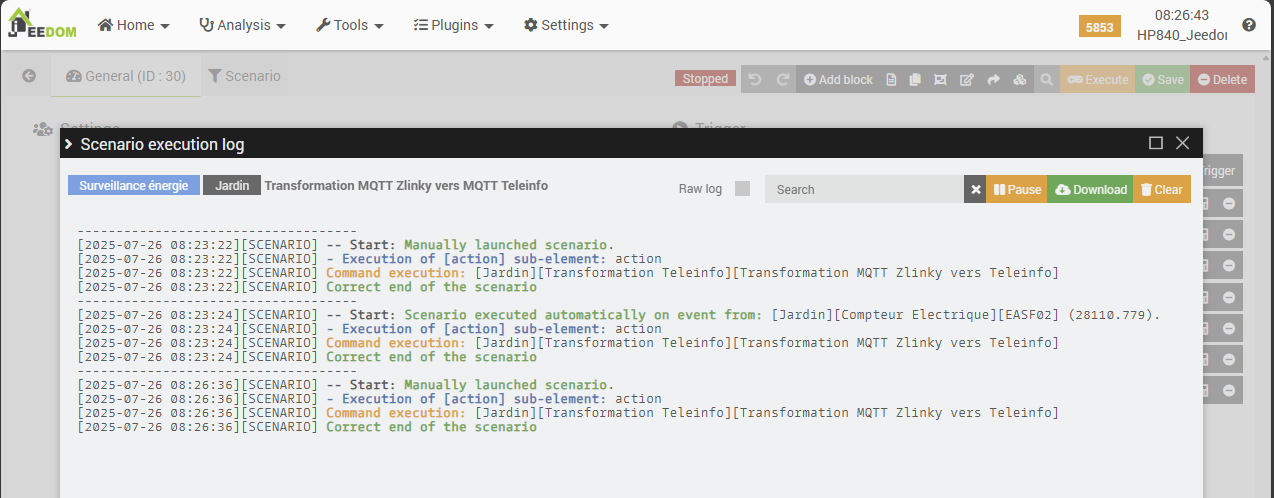Switch to the Scenario tab
Image resolution: width=1274 pixels, height=498 pixels.
pos(244,76)
